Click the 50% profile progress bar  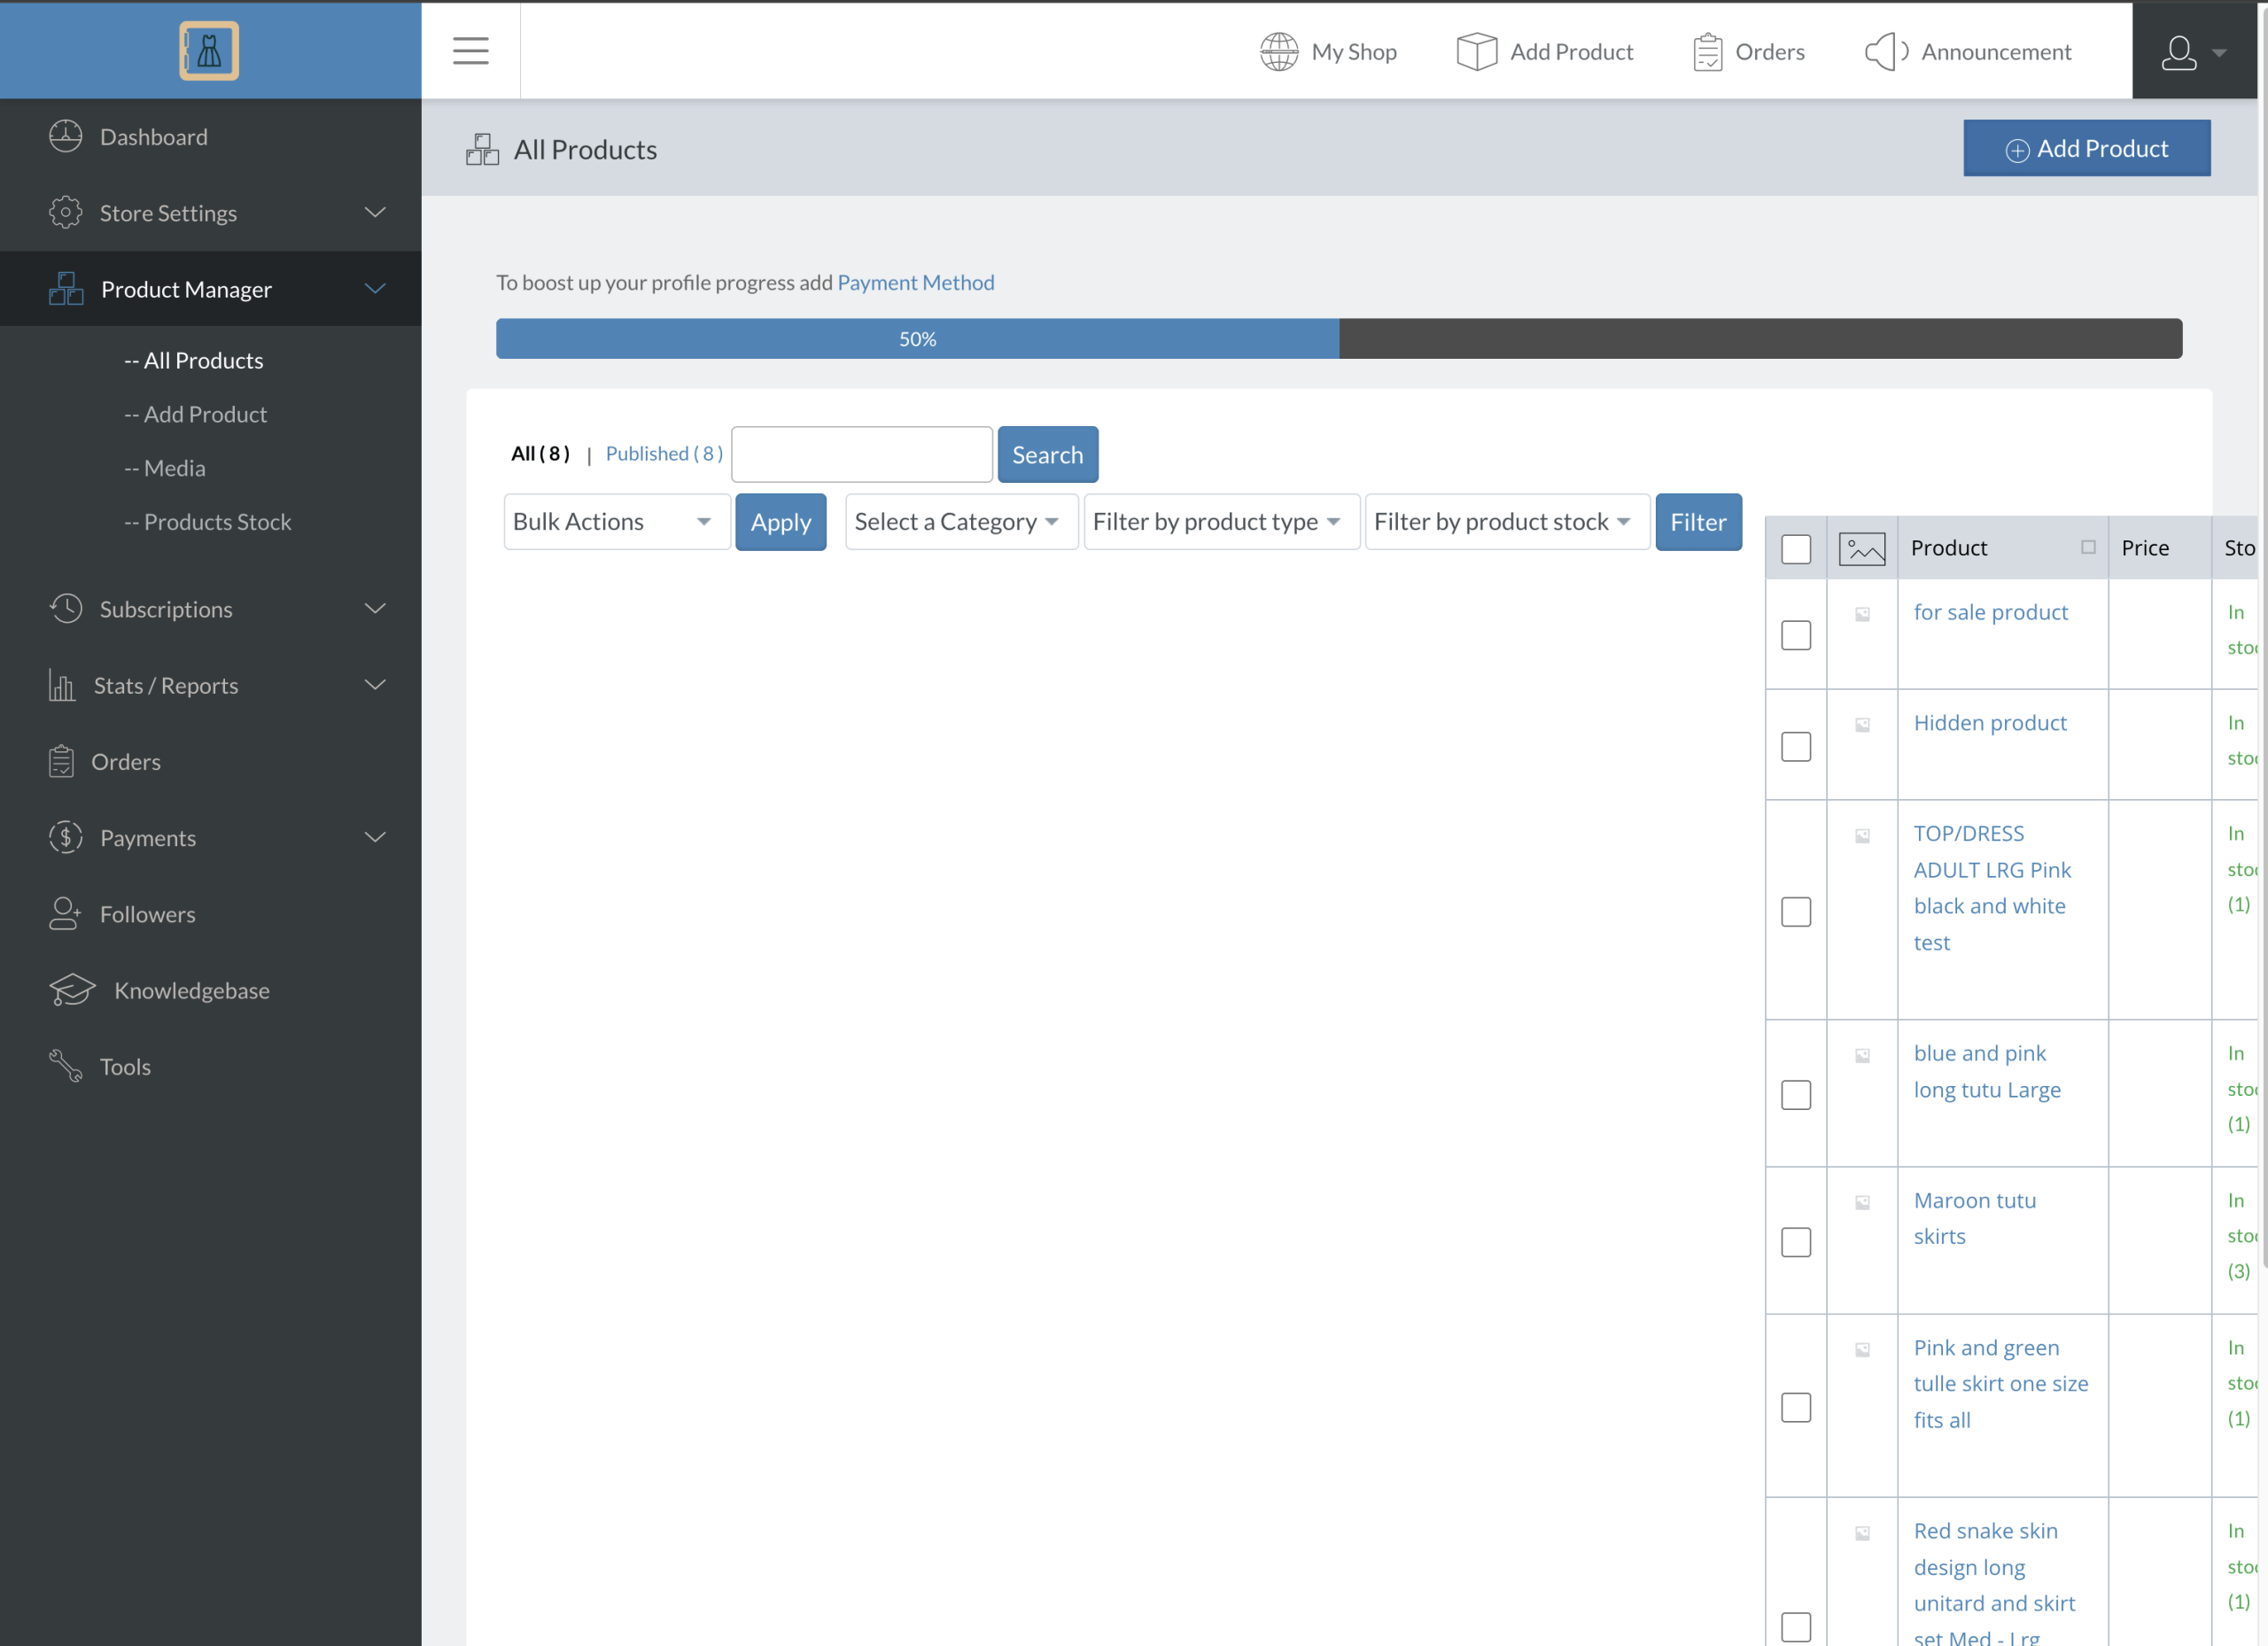pos(917,339)
